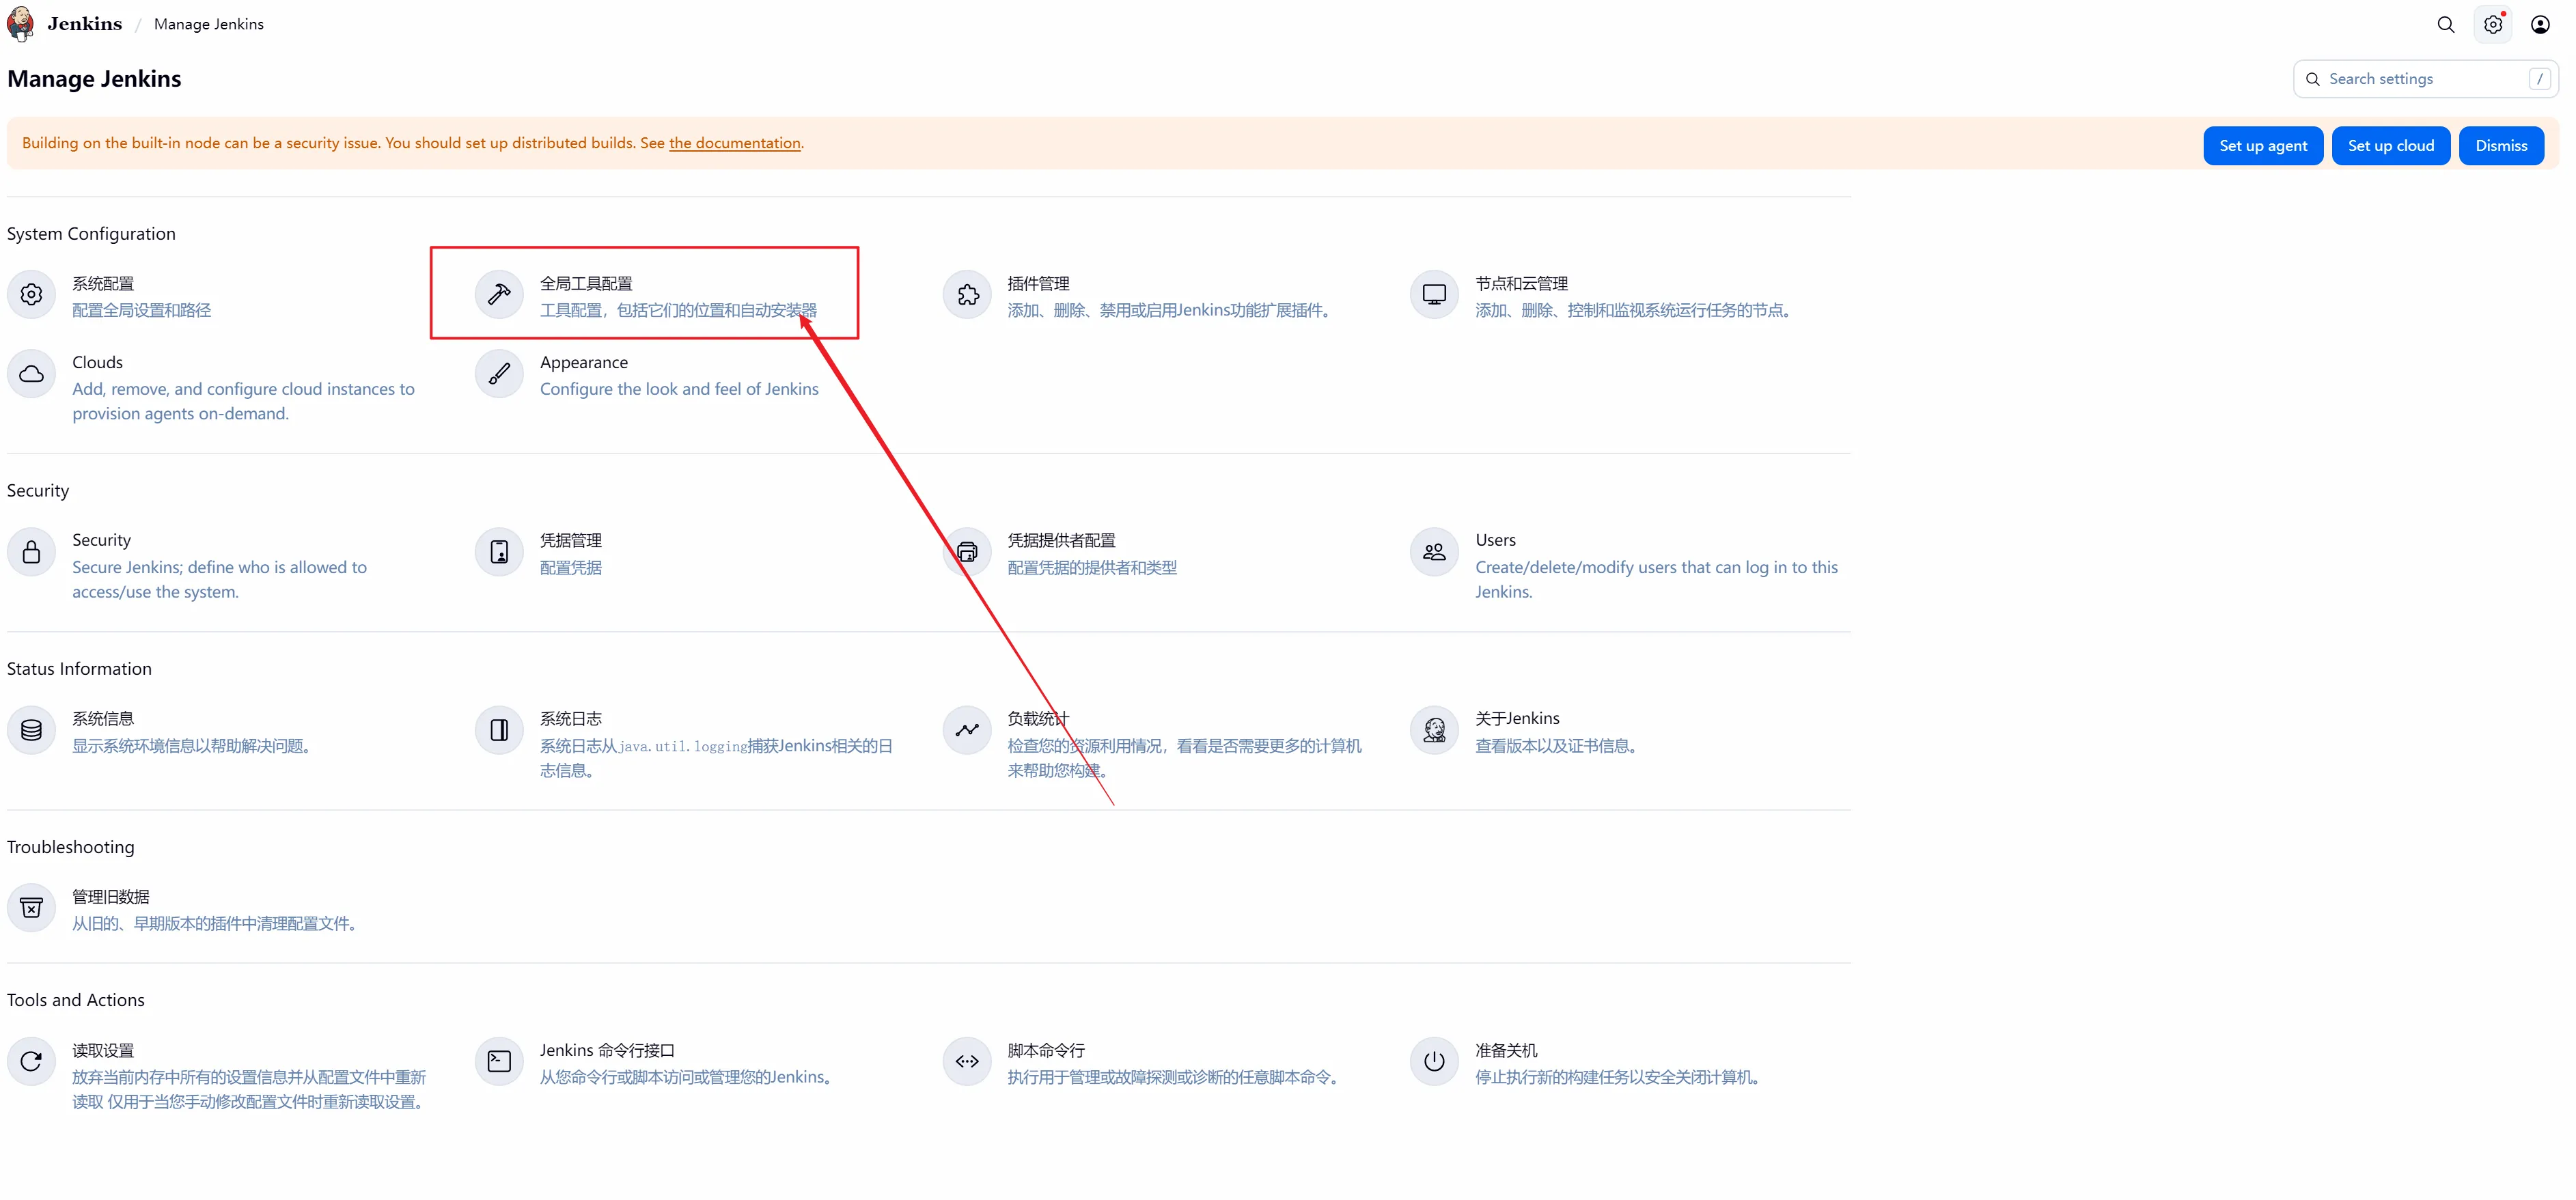Open 系统配置 title link

pyautogui.click(x=103, y=284)
